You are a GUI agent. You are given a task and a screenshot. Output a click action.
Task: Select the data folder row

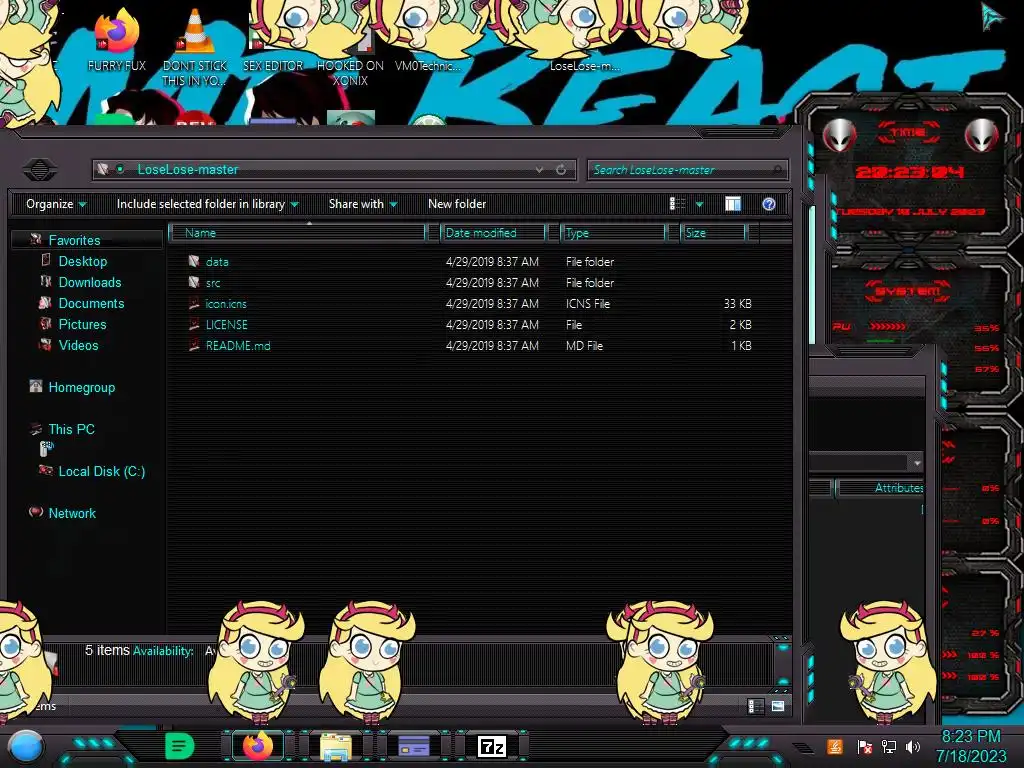click(x=470, y=262)
